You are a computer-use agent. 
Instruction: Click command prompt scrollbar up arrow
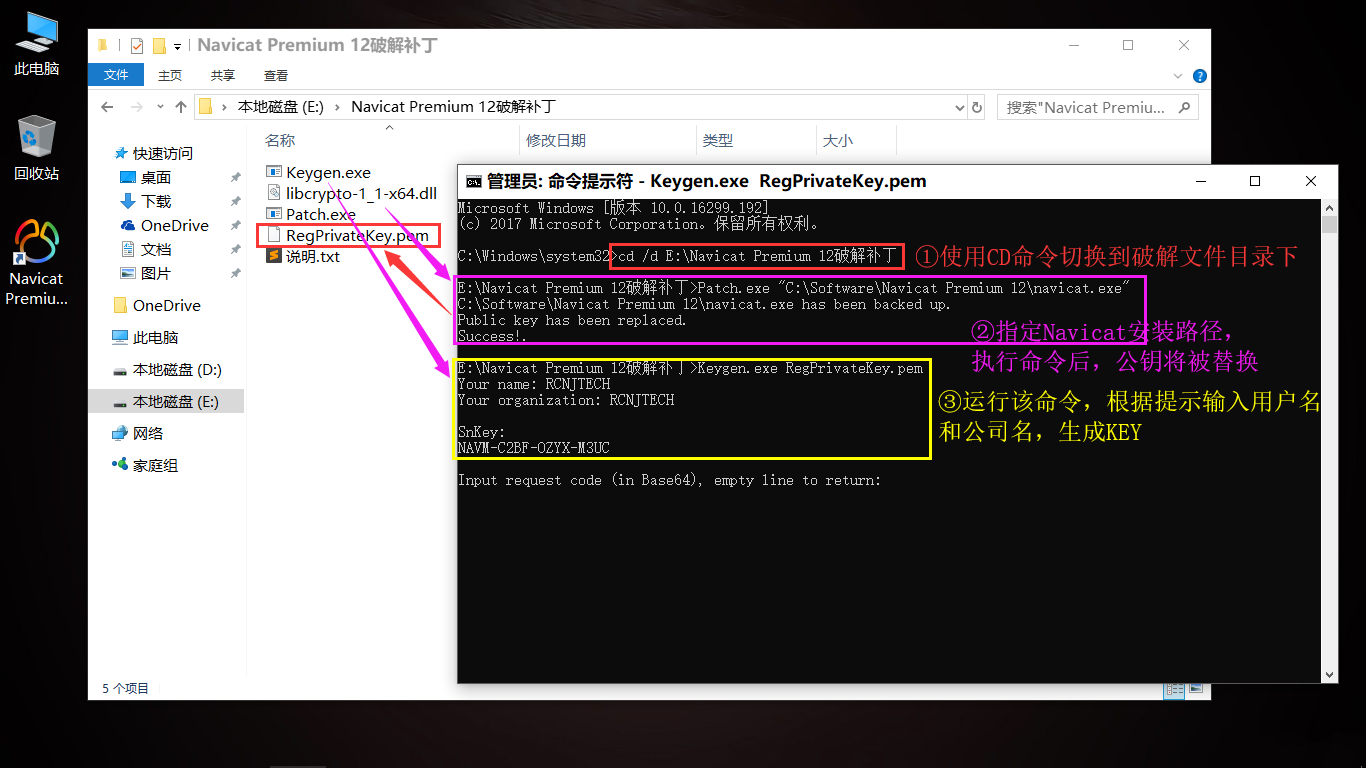tap(1329, 207)
